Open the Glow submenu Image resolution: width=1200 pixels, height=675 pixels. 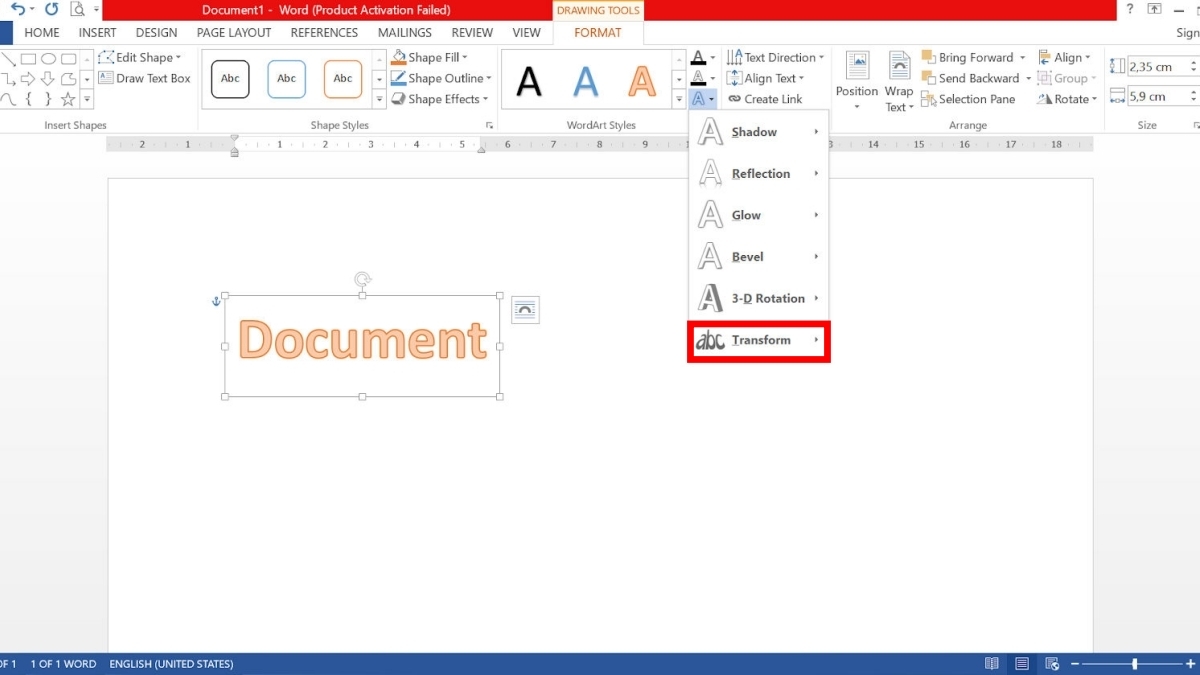[x=759, y=215]
